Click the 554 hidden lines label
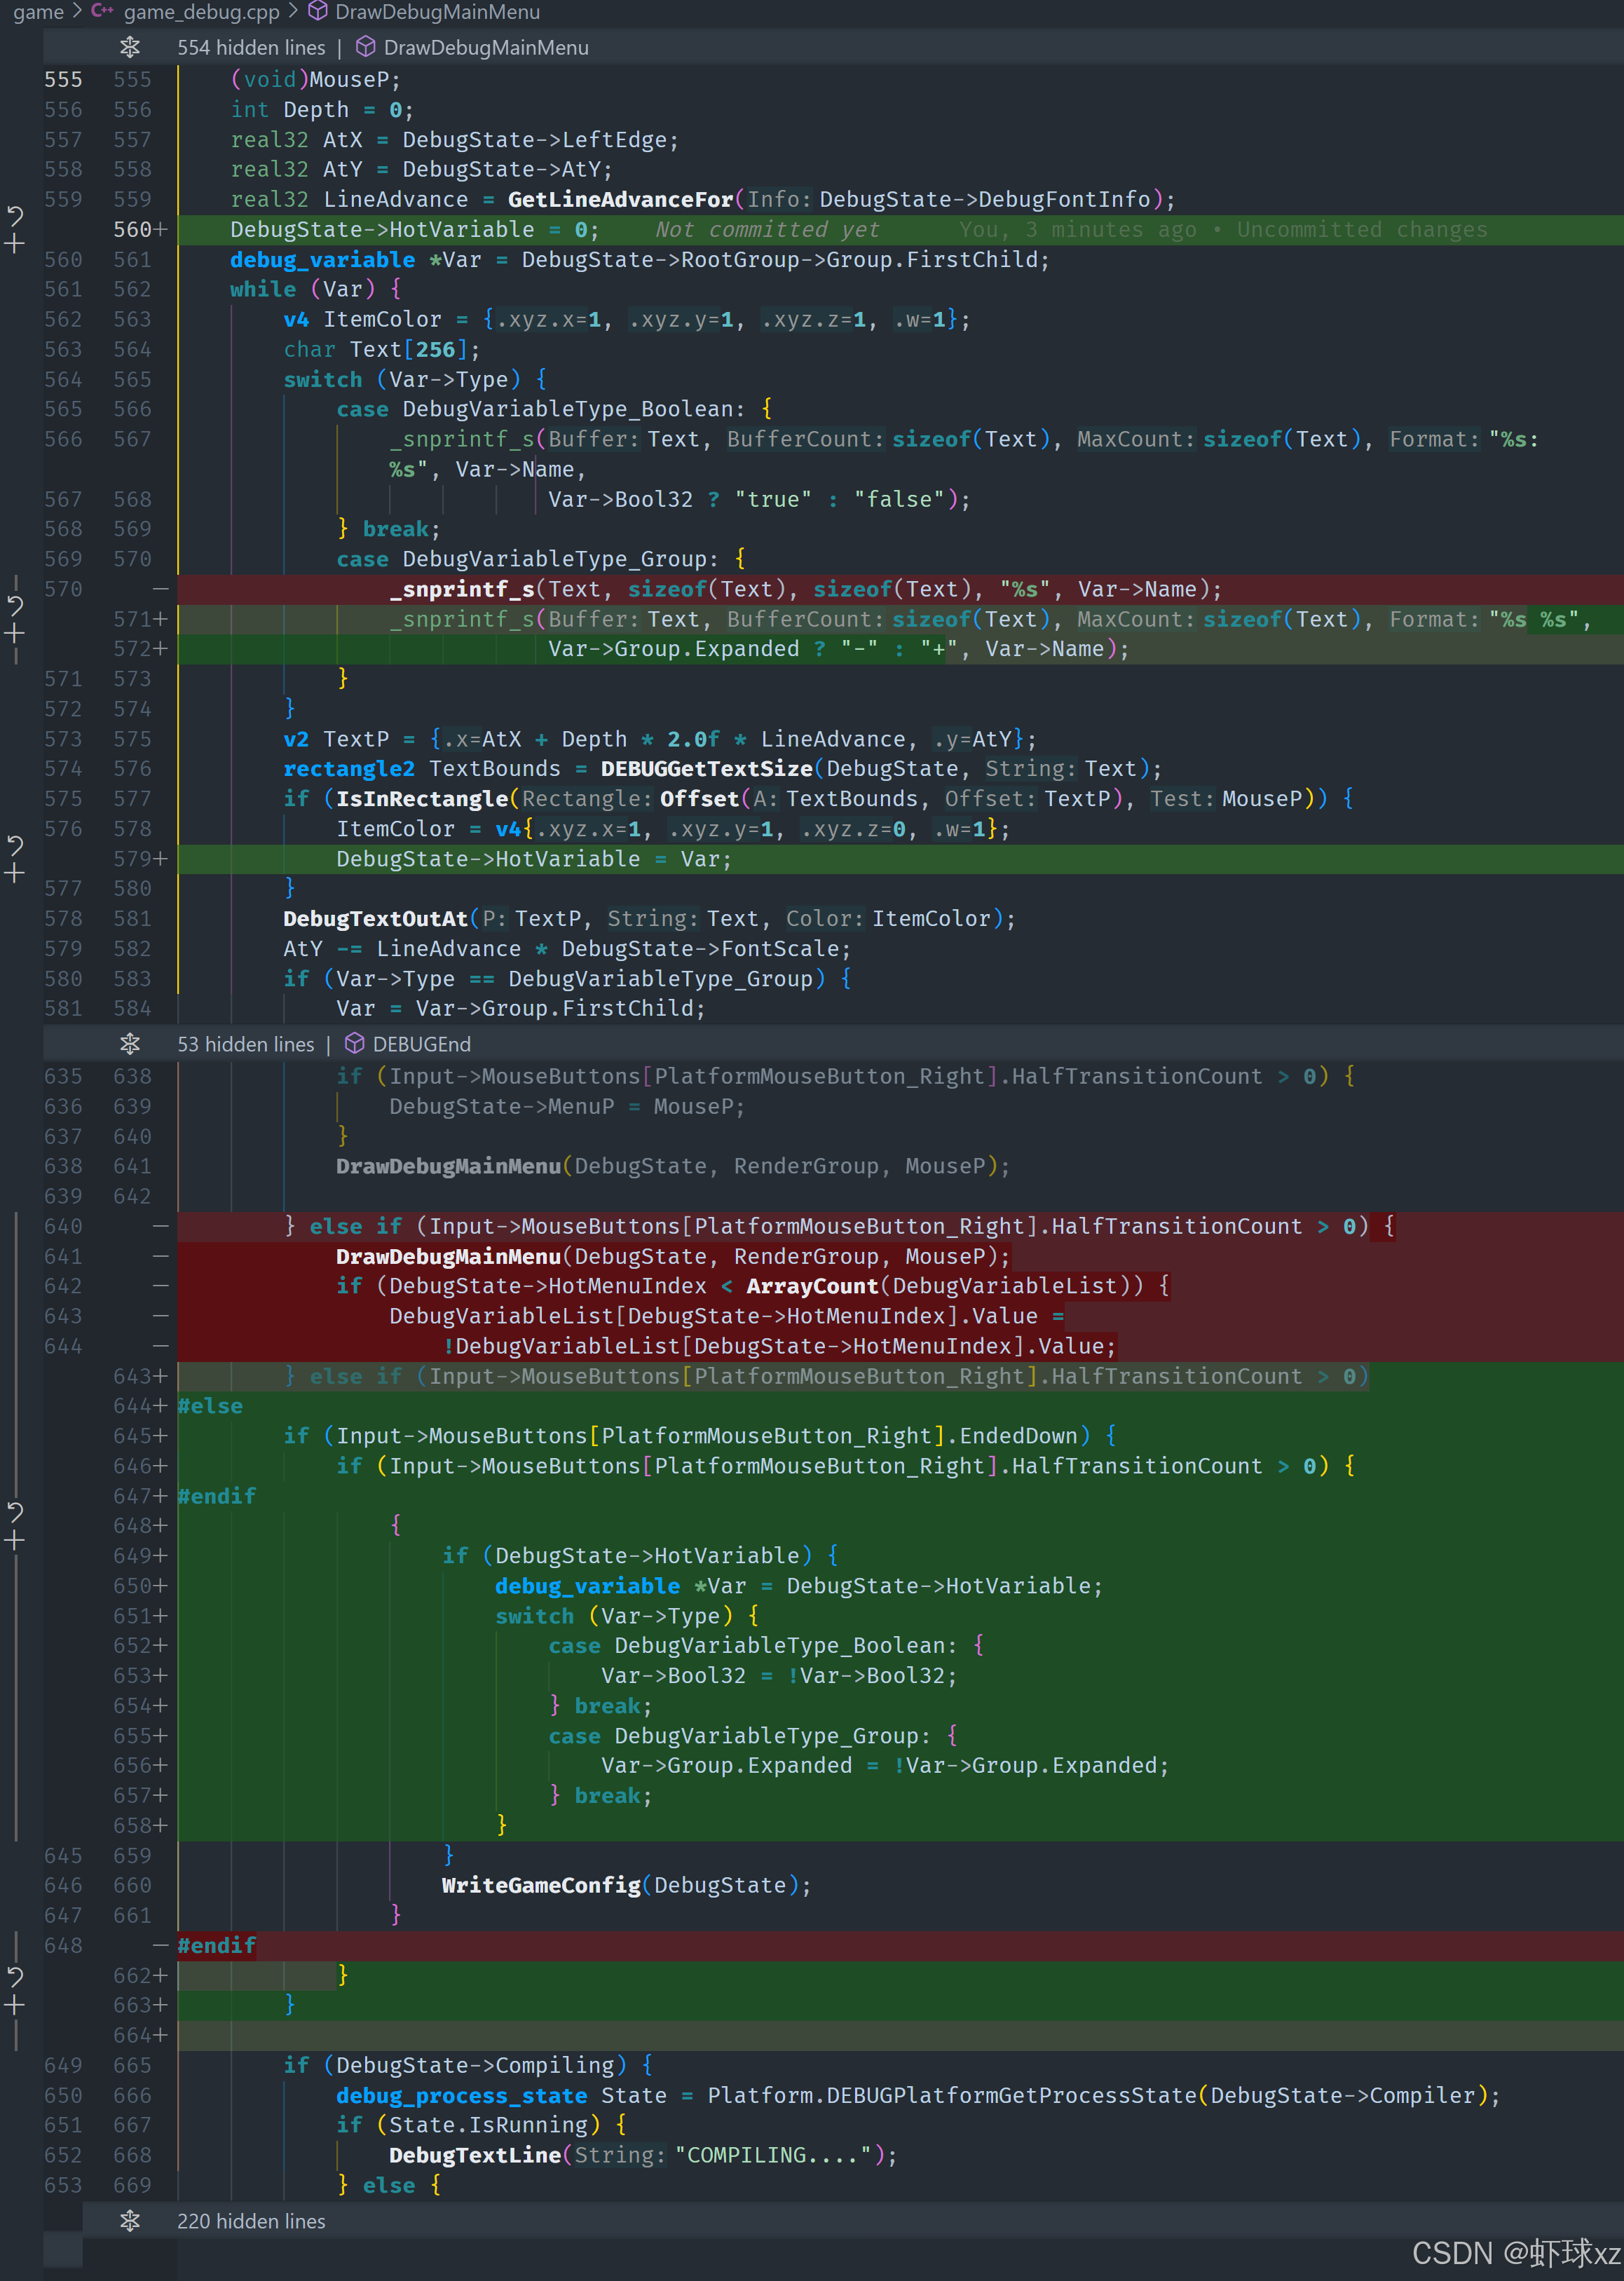The width and height of the screenshot is (1624, 2281). pyautogui.click(x=251, y=47)
